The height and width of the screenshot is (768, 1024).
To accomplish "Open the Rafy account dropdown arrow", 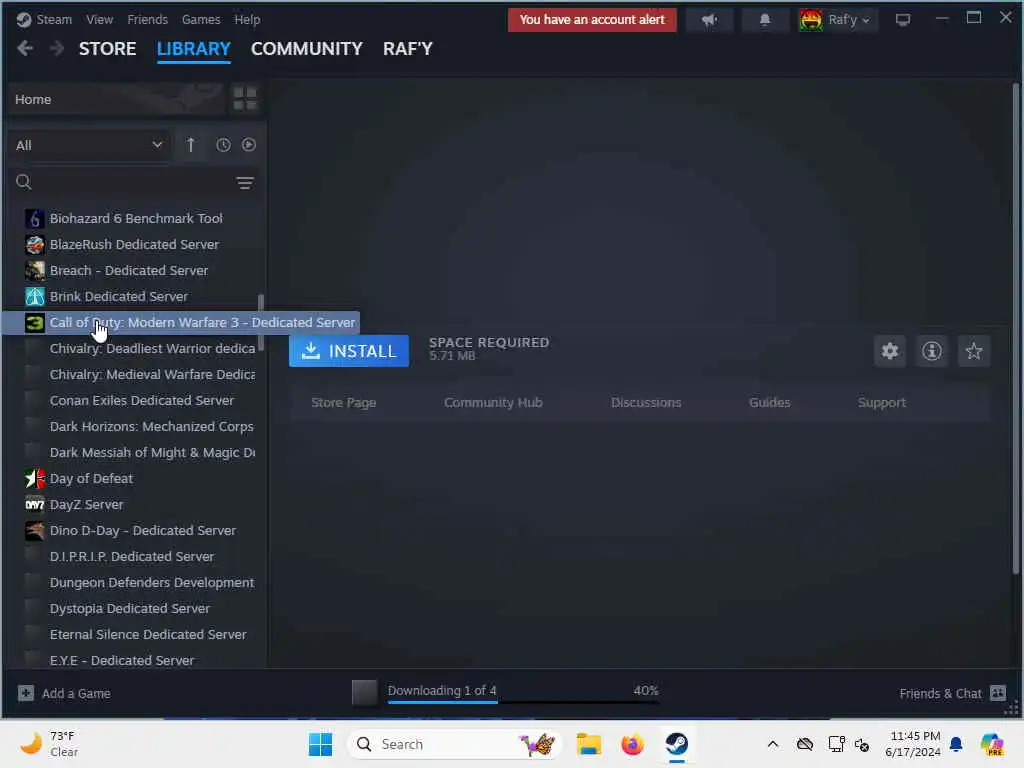I will tap(866, 20).
